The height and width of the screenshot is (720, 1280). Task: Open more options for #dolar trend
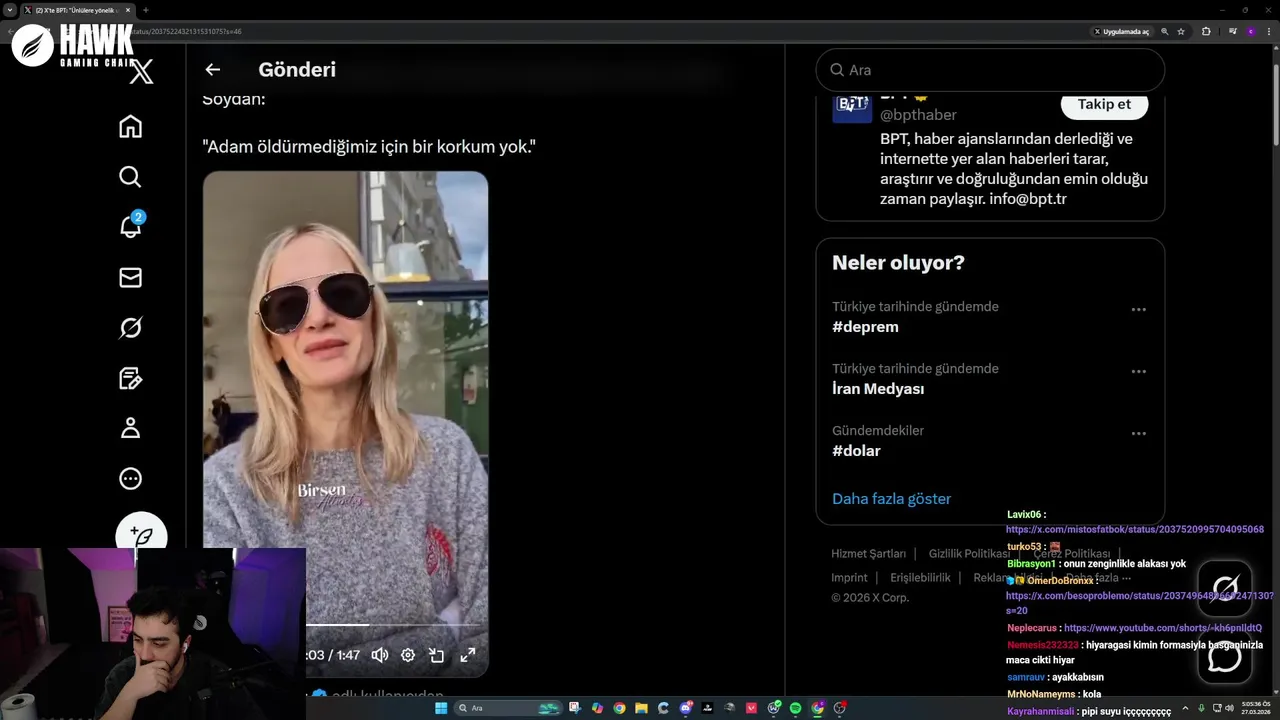tap(1138, 434)
